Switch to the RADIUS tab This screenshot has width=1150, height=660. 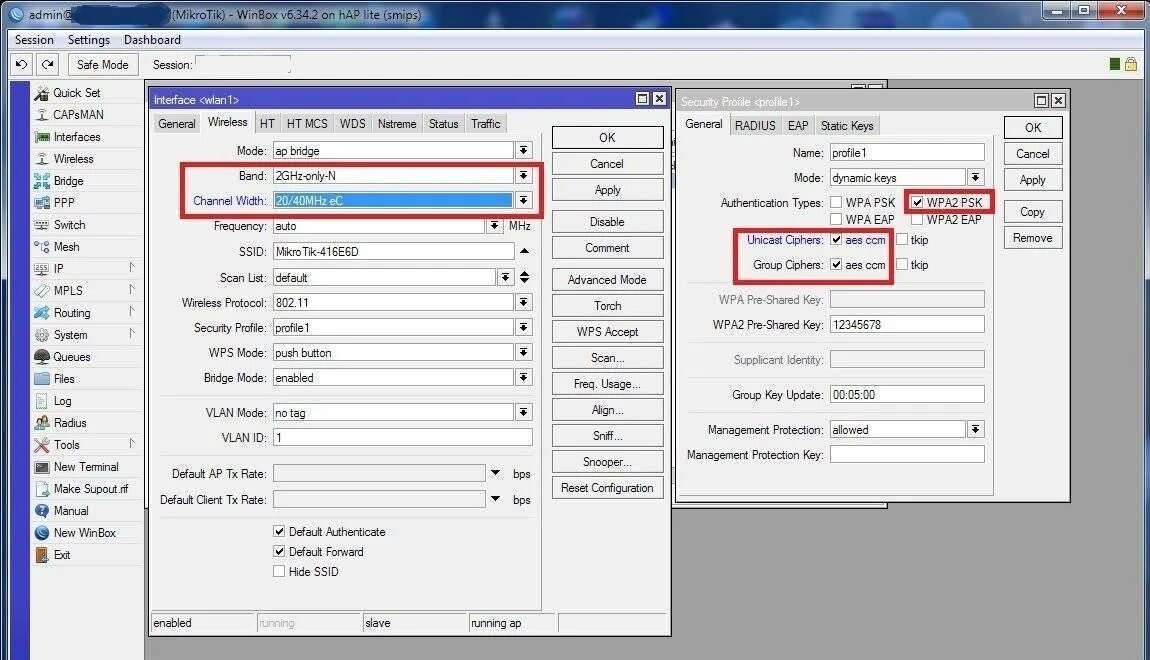[x=755, y=125]
